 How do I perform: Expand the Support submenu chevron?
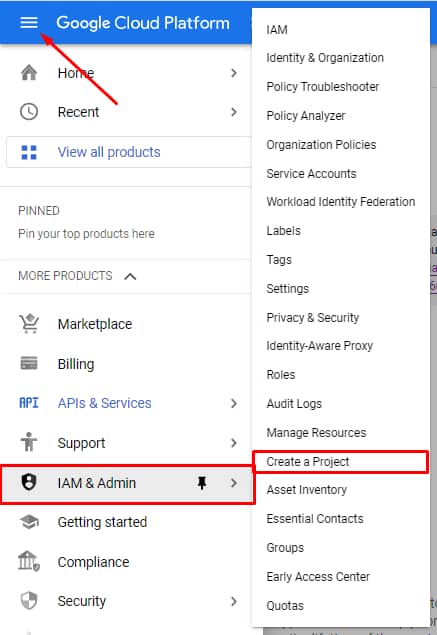(x=234, y=443)
